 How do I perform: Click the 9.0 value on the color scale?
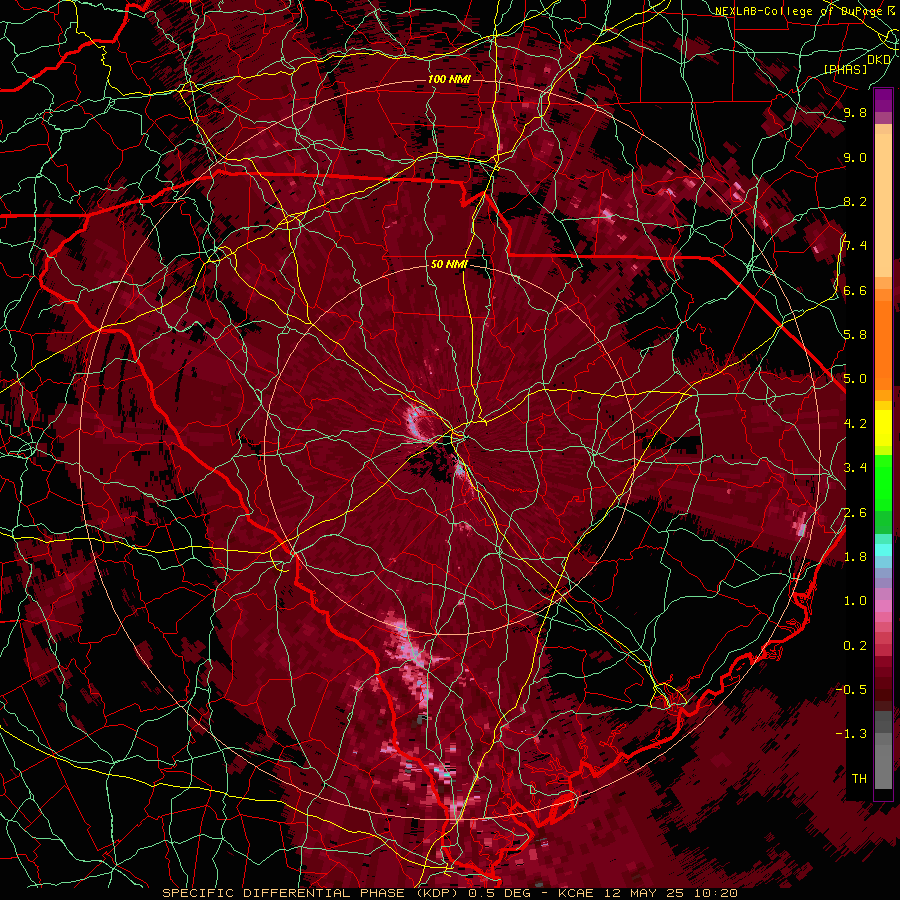(x=855, y=157)
